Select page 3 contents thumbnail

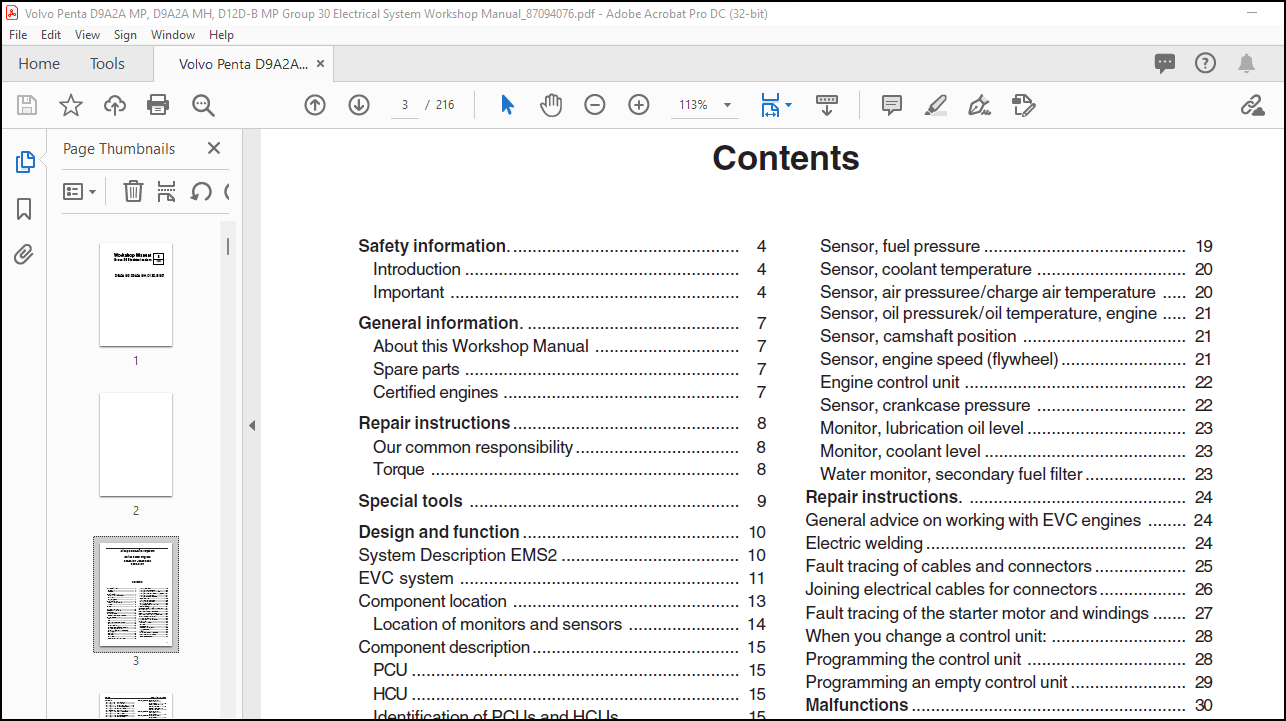click(x=136, y=594)
